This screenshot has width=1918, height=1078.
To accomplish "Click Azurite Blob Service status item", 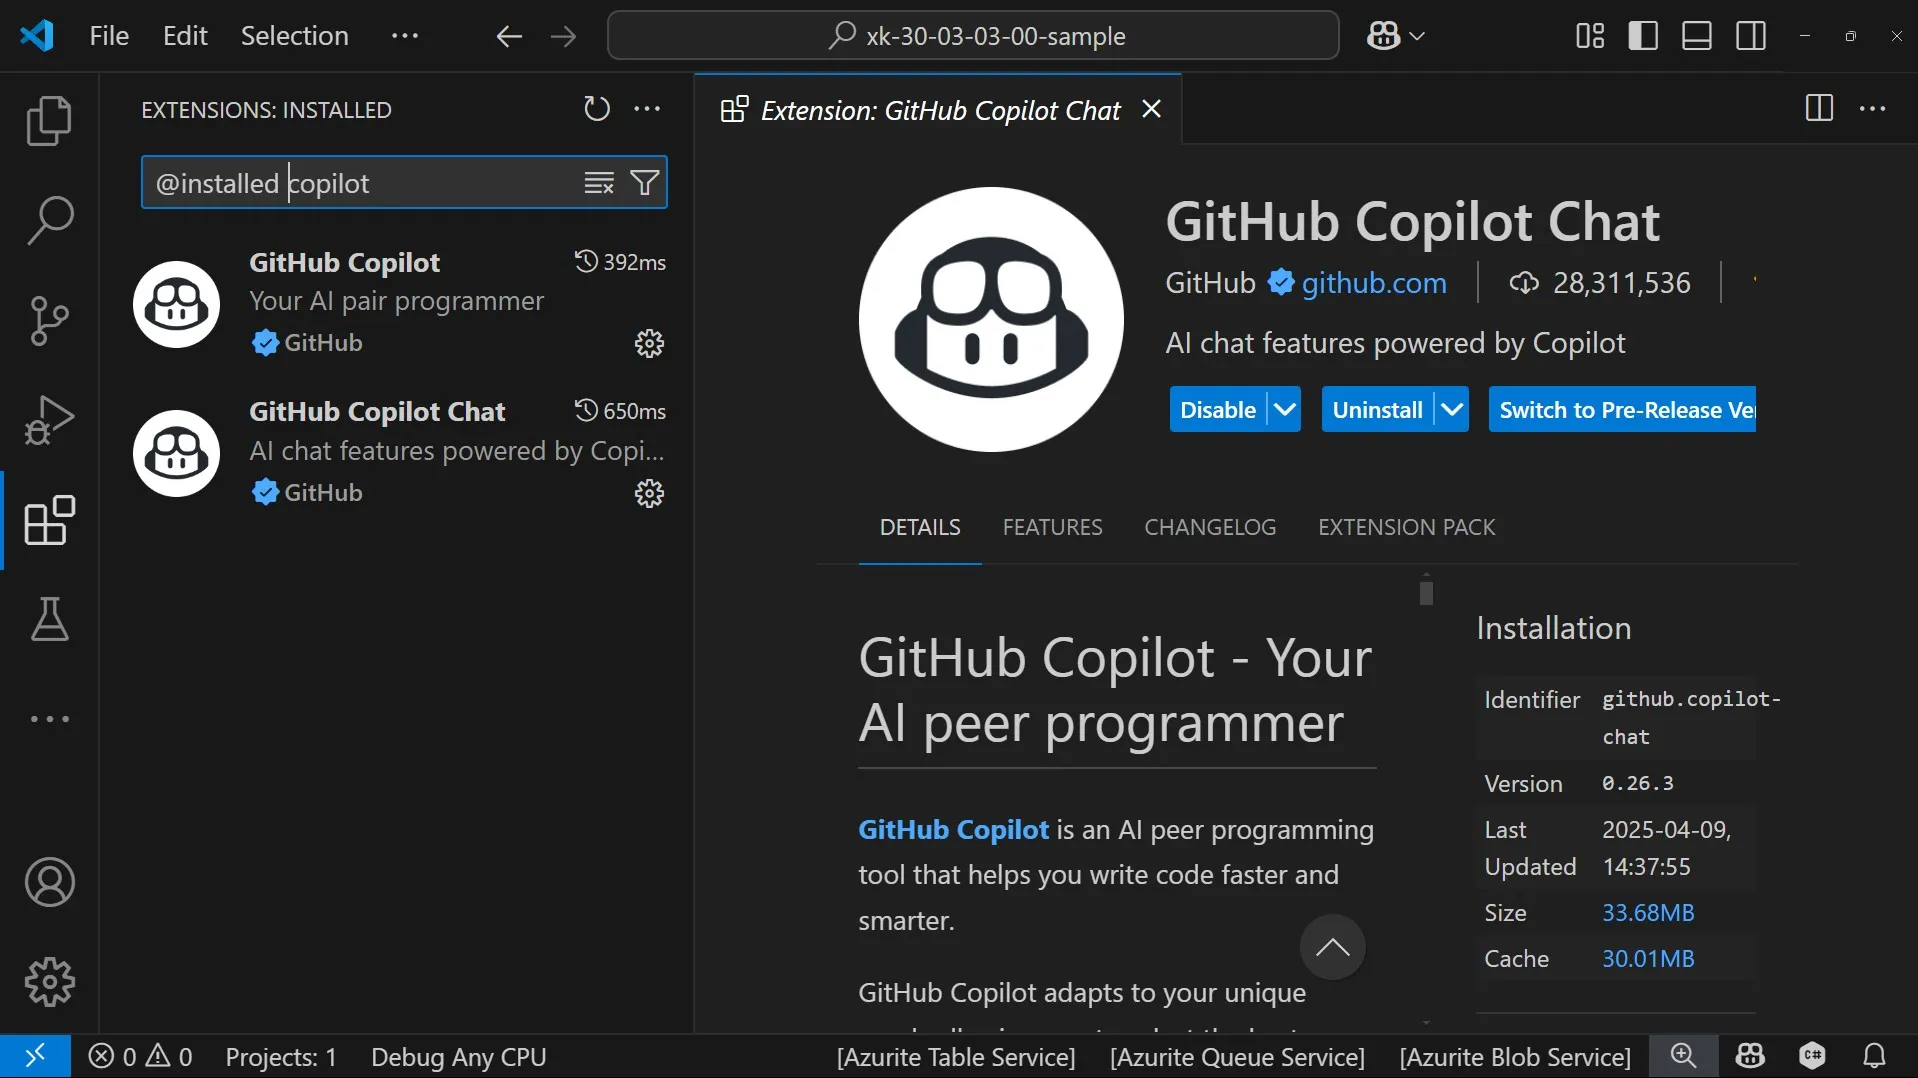I will tap(1515, 1057).
